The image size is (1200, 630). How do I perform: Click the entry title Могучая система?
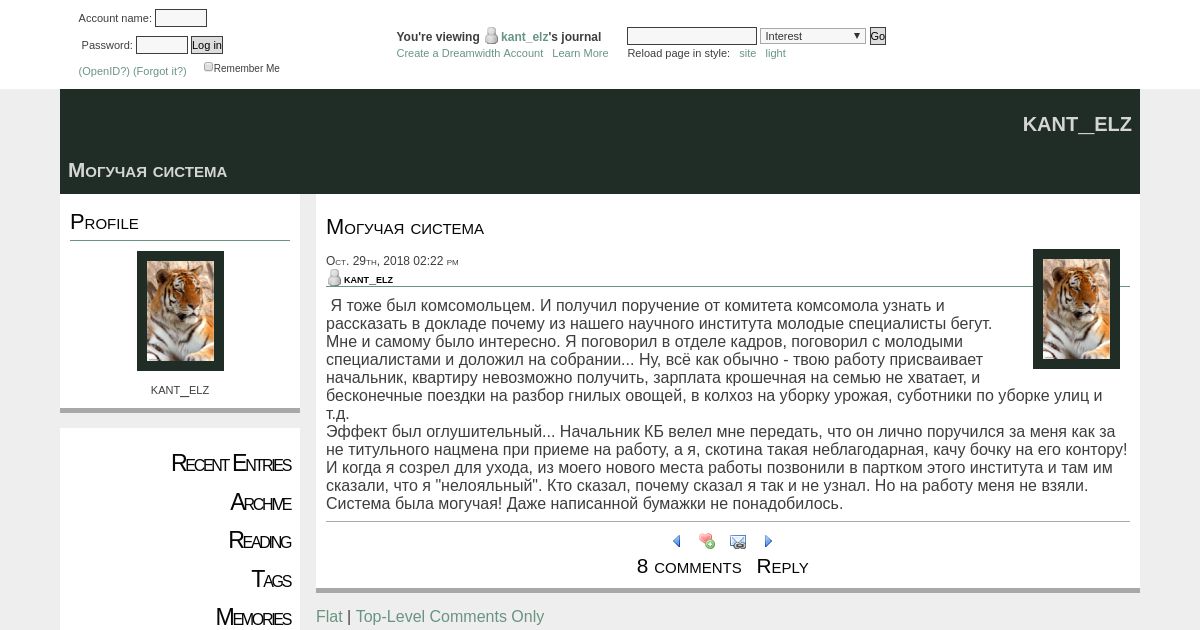pyautogui.click(x=405, y=228)
